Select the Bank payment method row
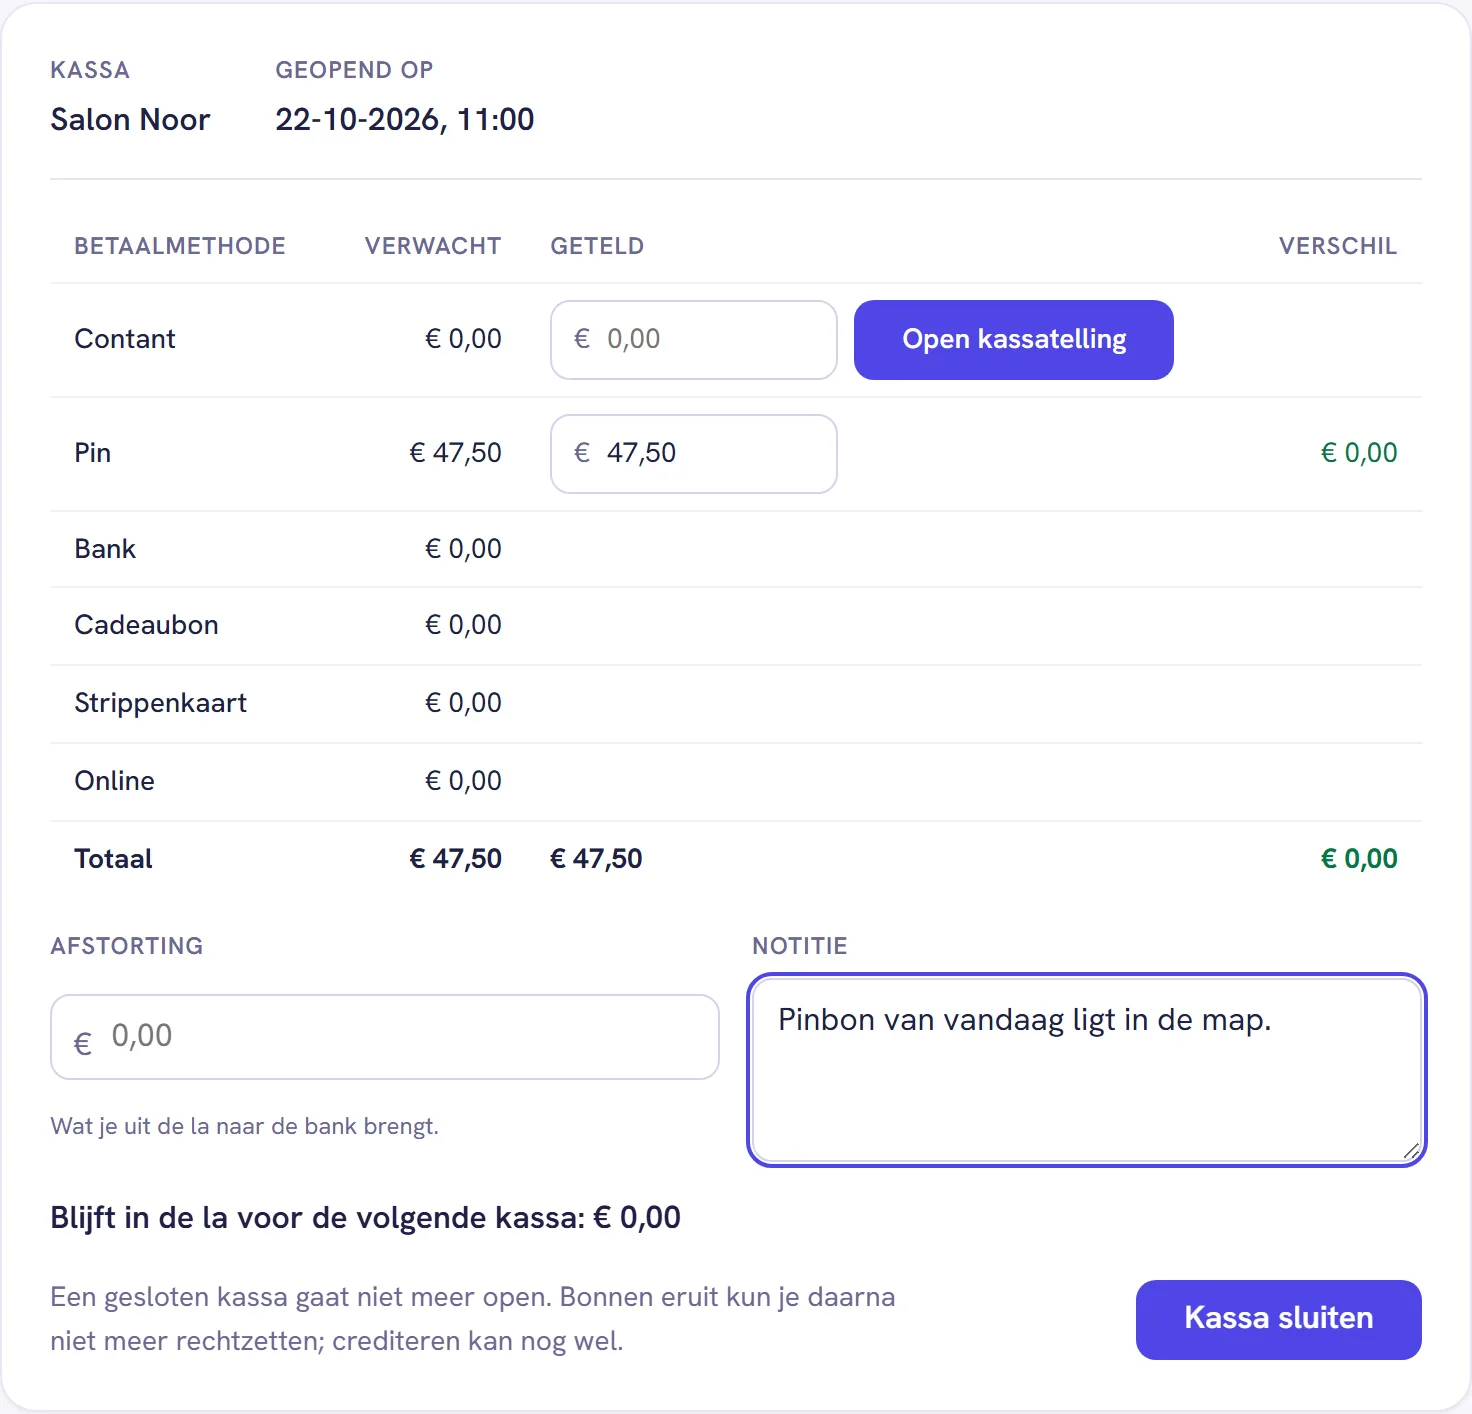Viewport: 1472px width, 1414px height. [x=736, y=549]
